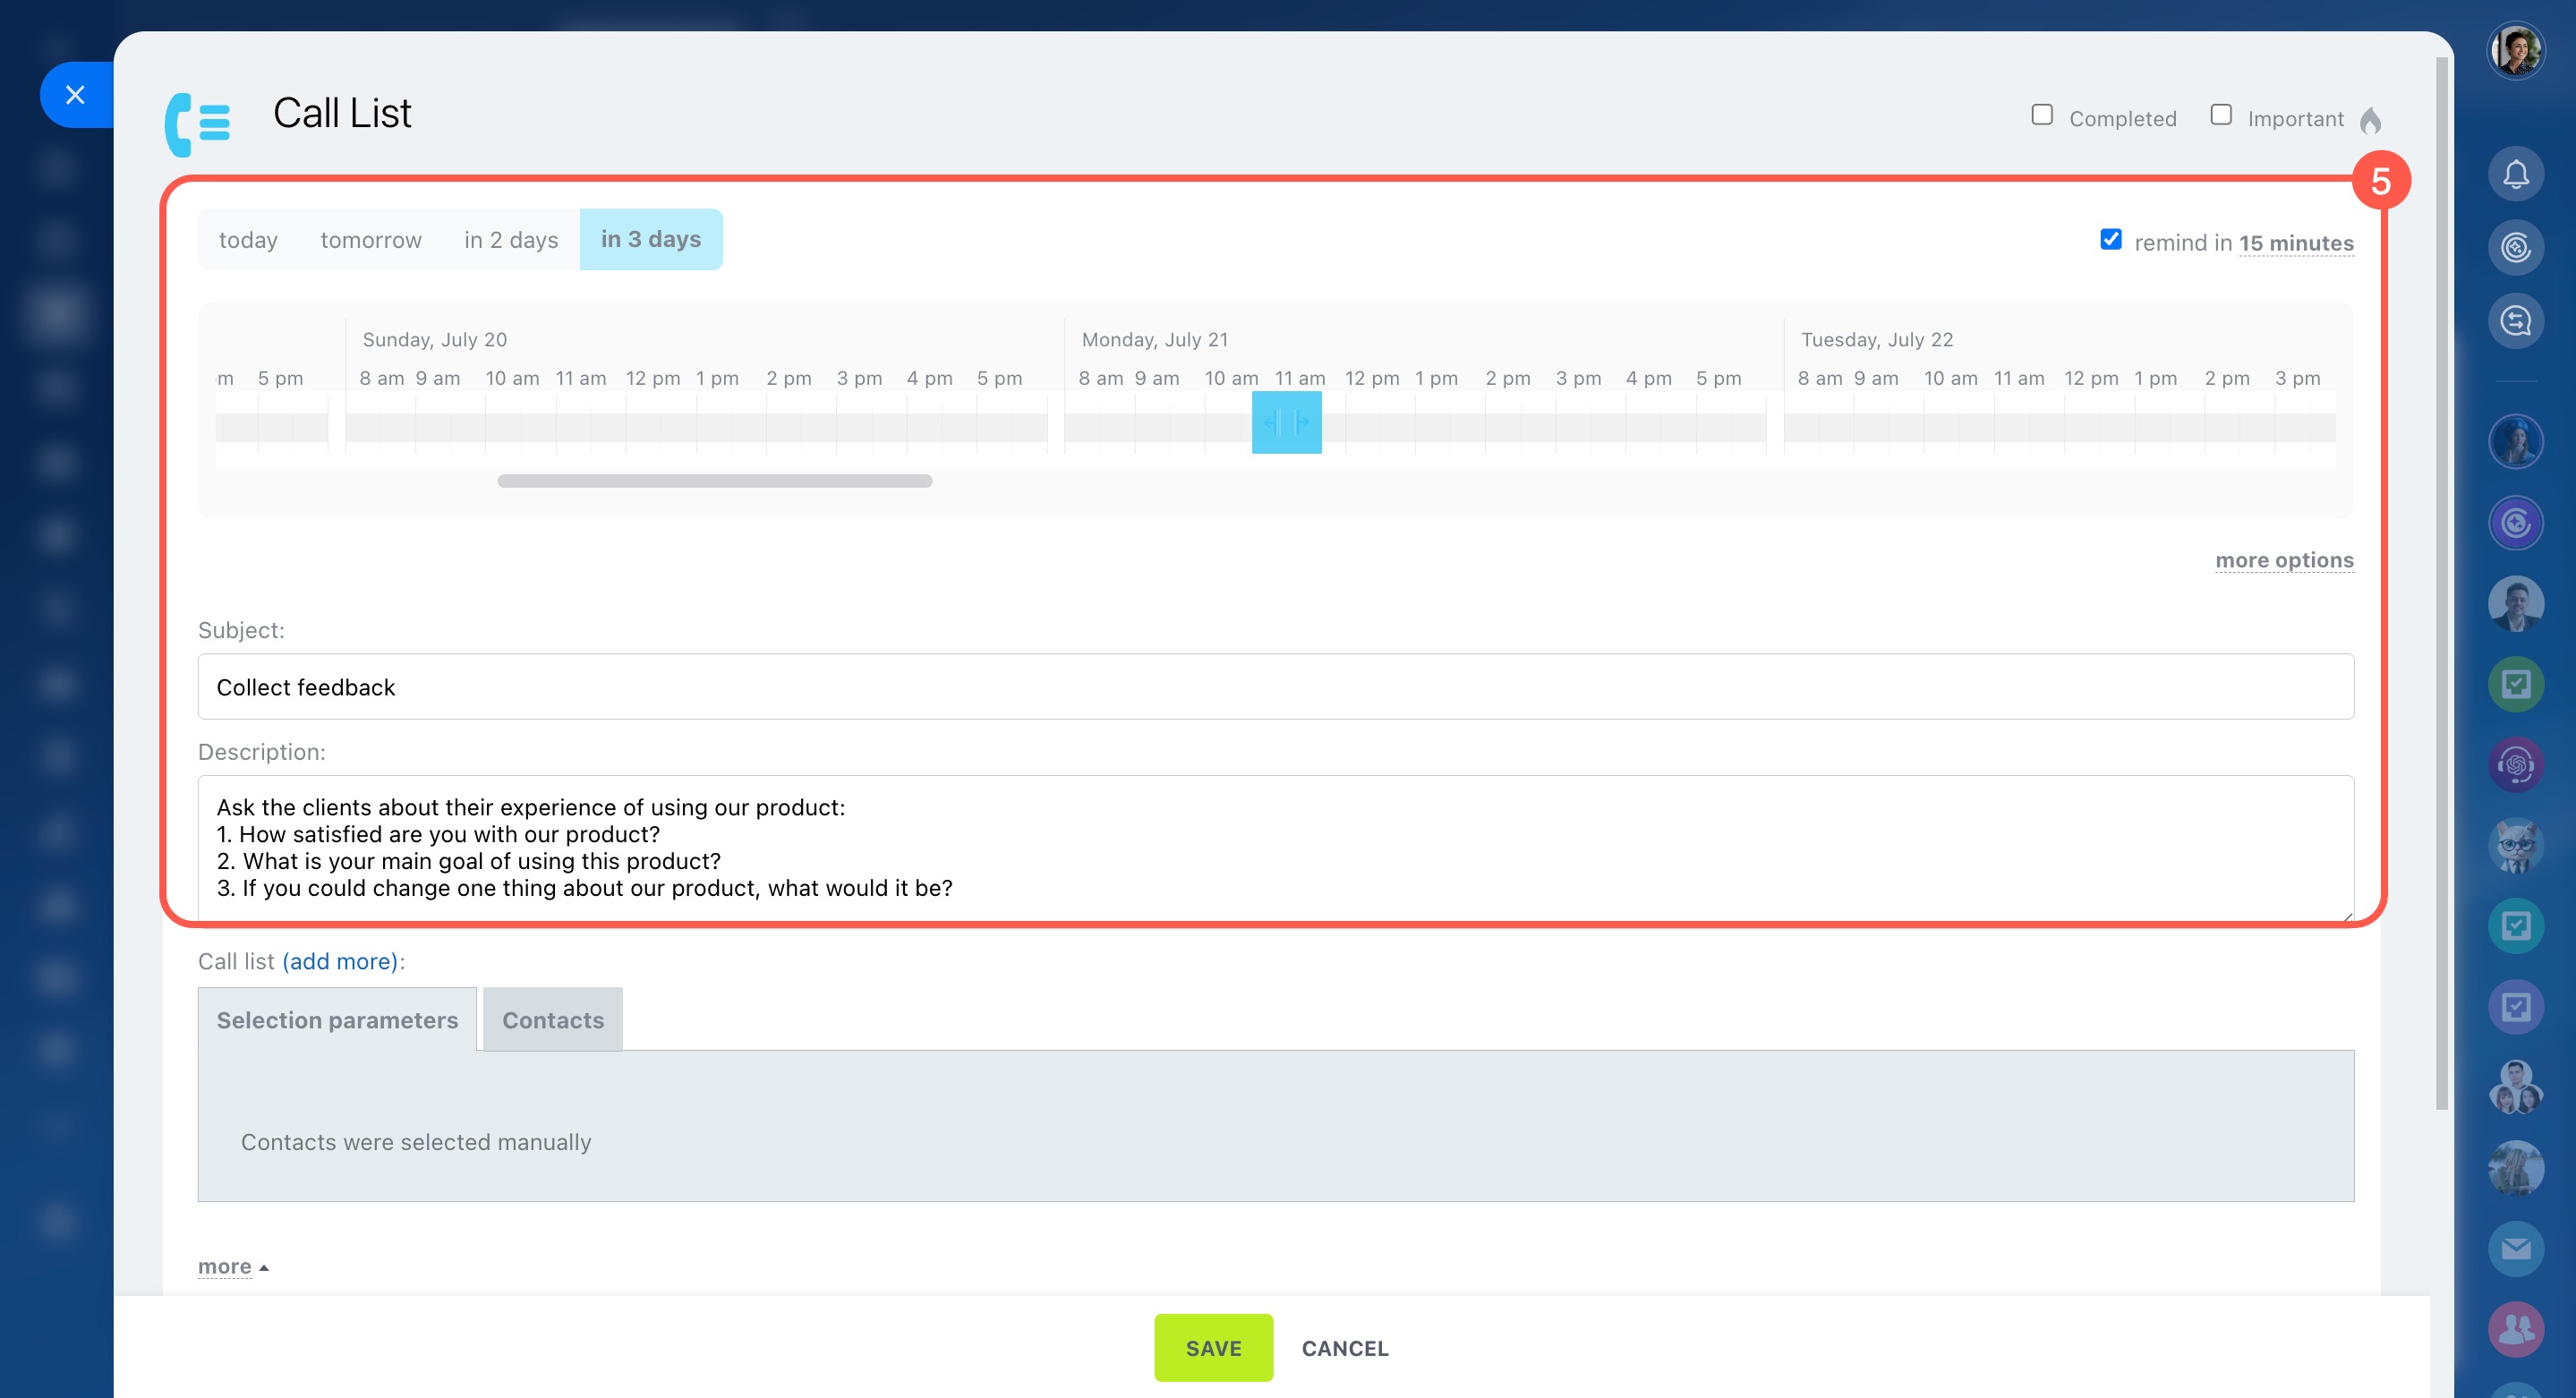This screenshot has width=2576, height=1398.
Task: Open user profile avatar at top right
Action: click(2515, 51)
